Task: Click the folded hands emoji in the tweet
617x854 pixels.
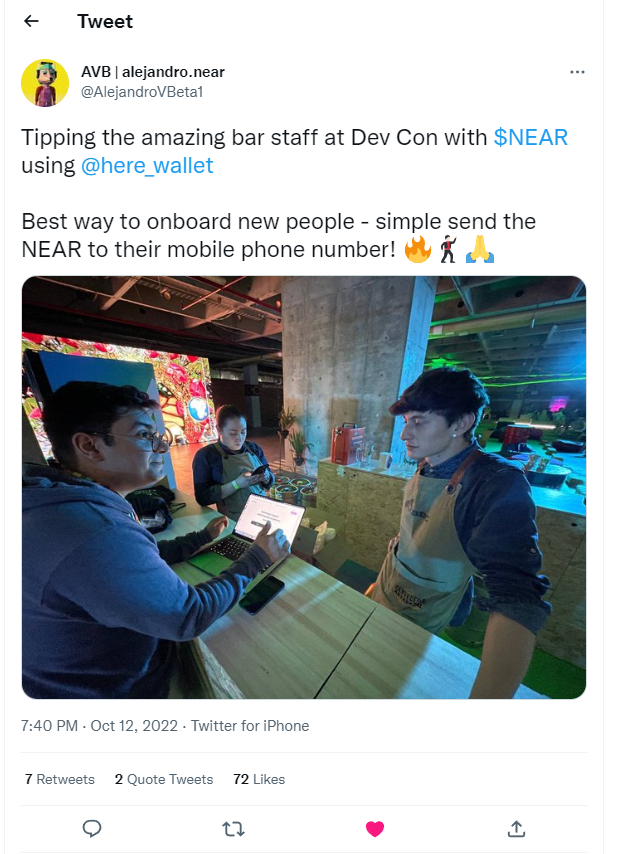Action: [480, 249]
